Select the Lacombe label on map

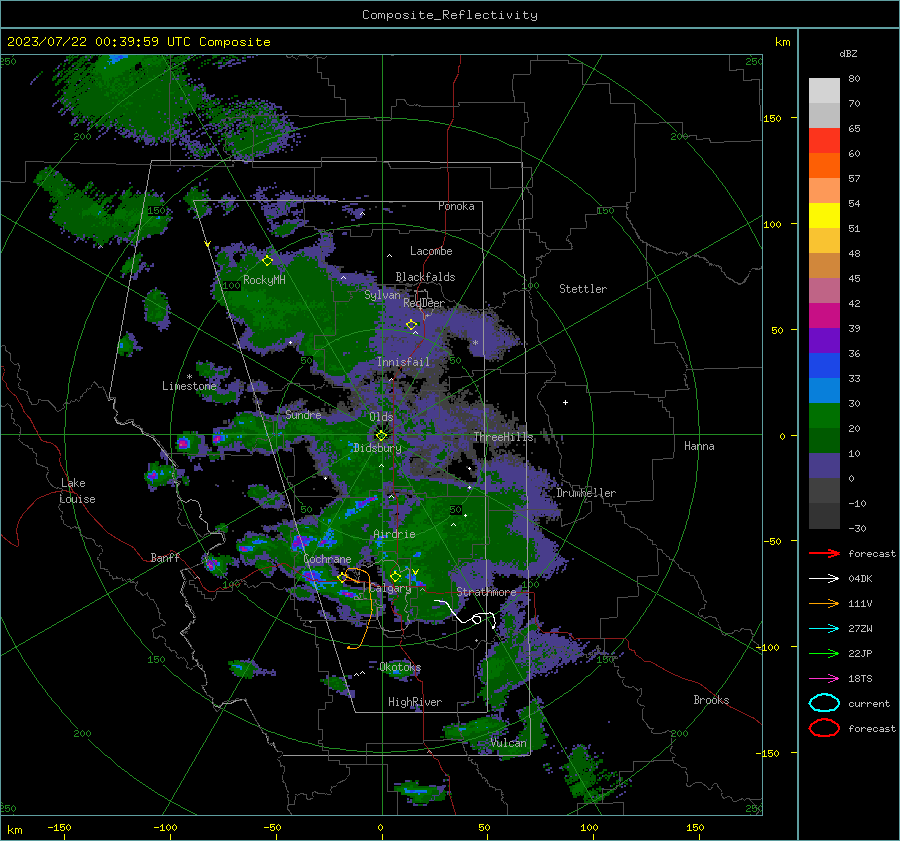coord(431,251)
